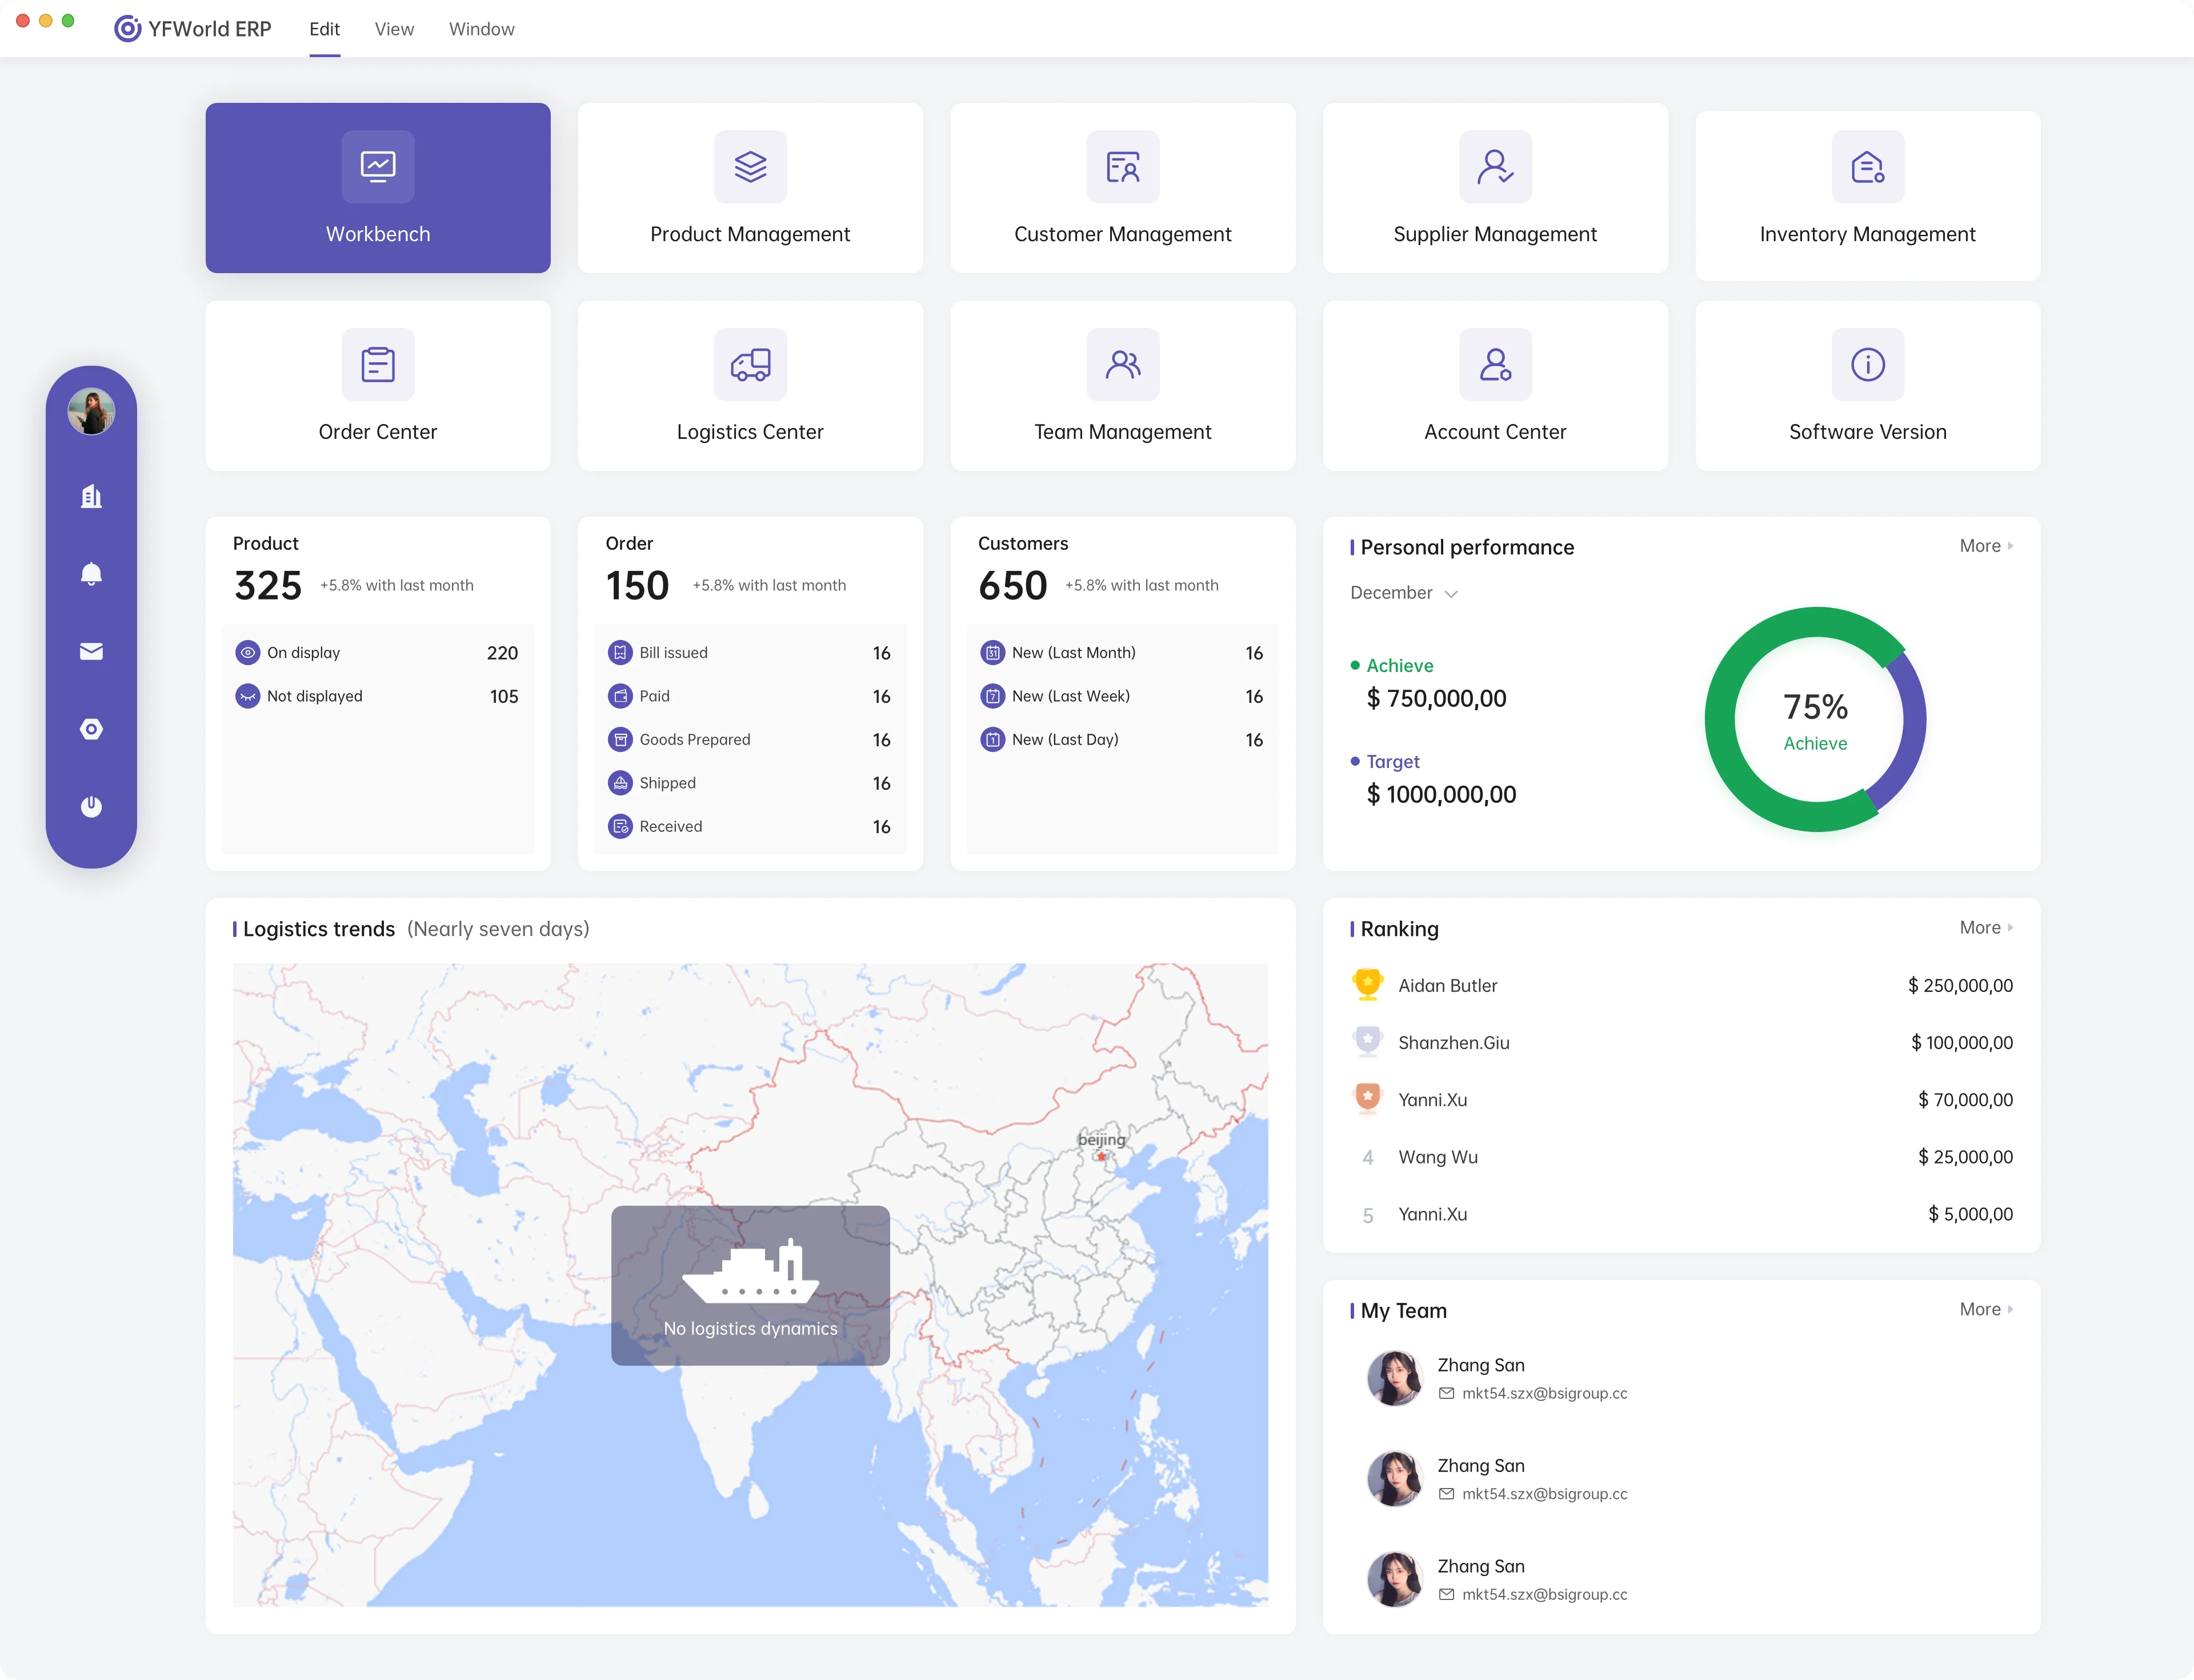Image resolution: width=2194 pixels, height=1680 pixels.
Task: Open the View menu
Action: pos(394,29)
